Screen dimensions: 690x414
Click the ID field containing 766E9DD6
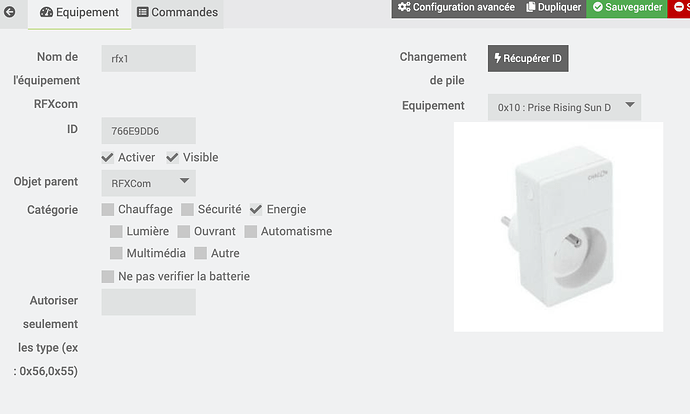tap(149, 131)
